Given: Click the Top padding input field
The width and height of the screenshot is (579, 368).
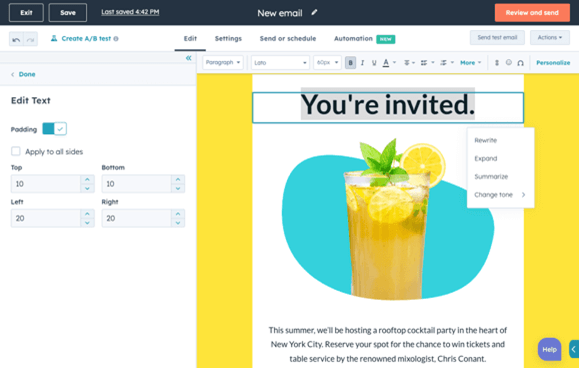Looking at the screenshot, I should click(46, 184).
